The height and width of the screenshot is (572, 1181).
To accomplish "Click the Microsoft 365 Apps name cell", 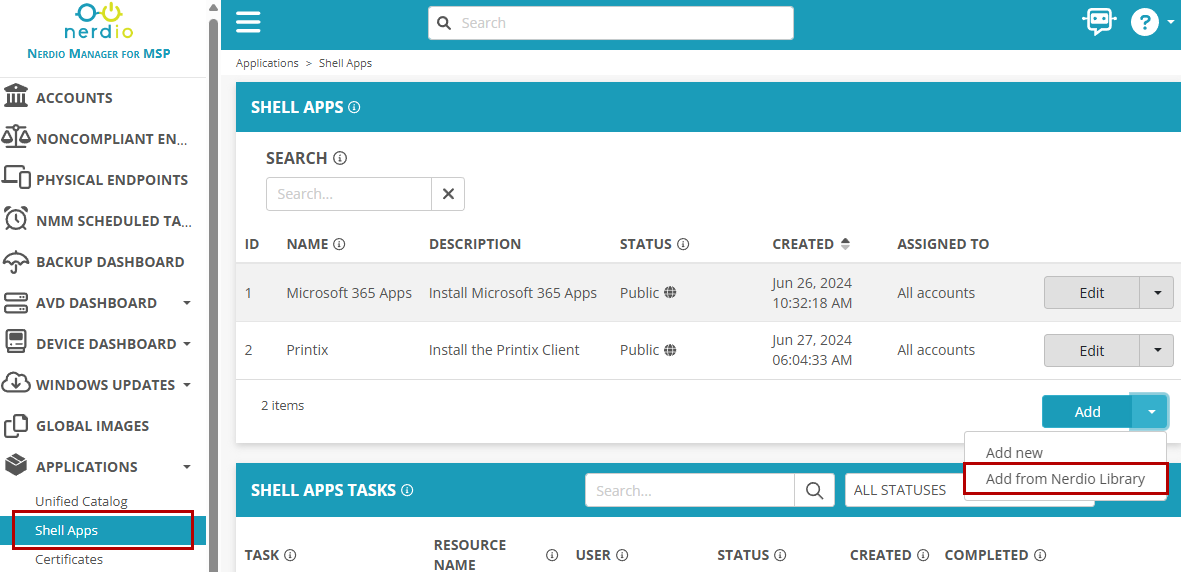I will (x=349, y=292).
